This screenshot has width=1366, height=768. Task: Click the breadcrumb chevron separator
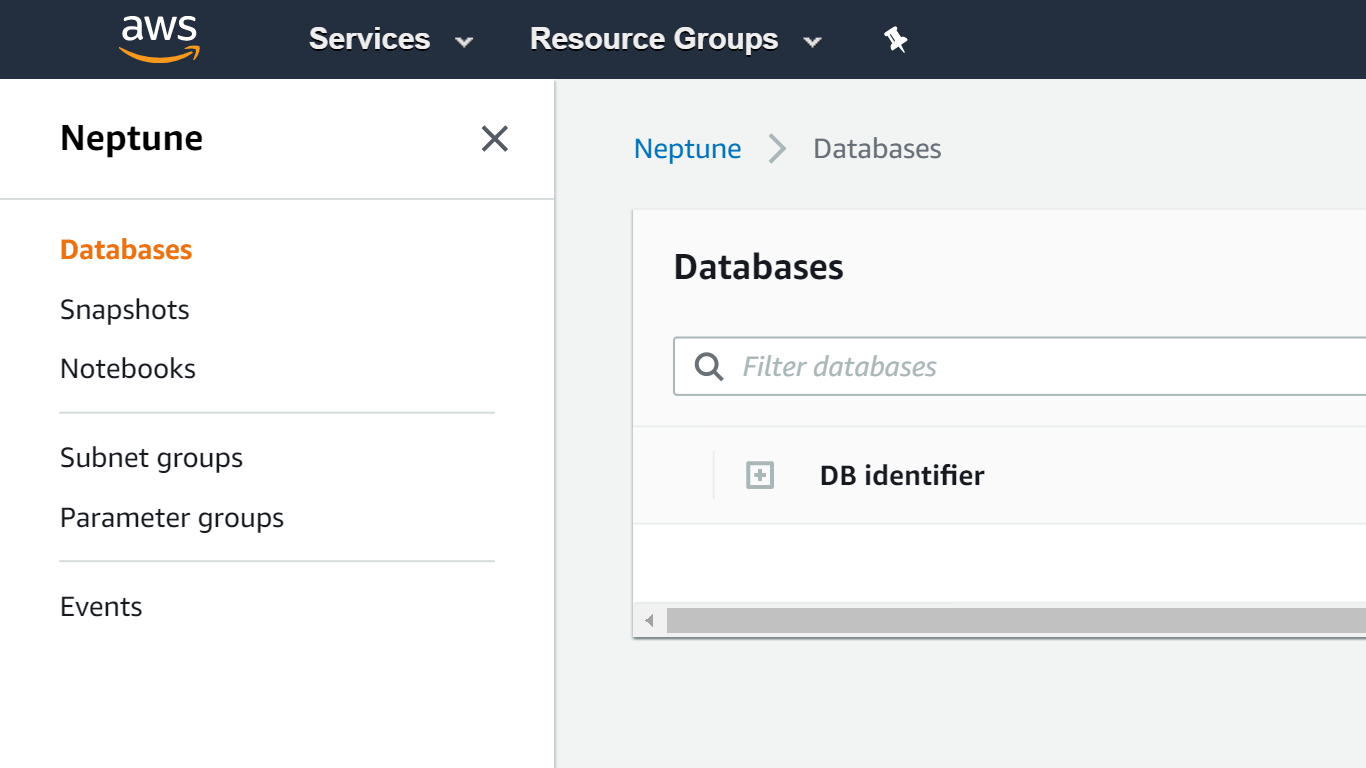777,148
